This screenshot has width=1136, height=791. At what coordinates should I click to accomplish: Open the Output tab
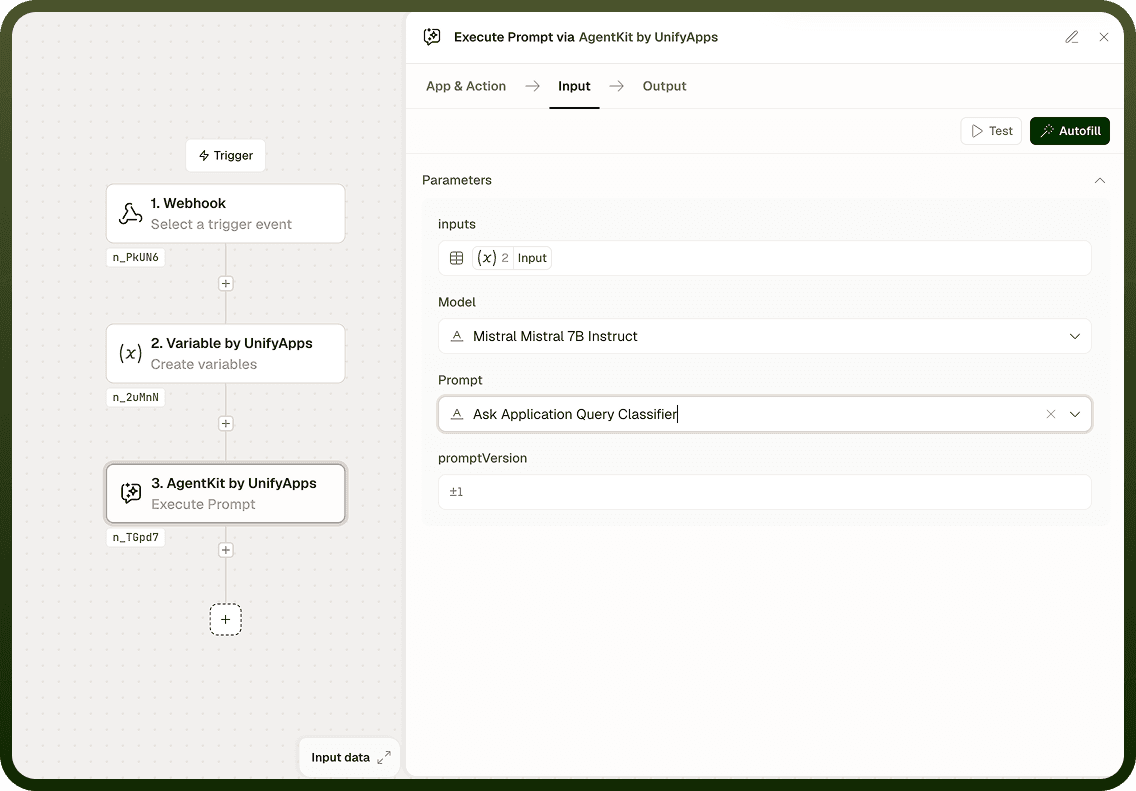click(x=664, y=86)
